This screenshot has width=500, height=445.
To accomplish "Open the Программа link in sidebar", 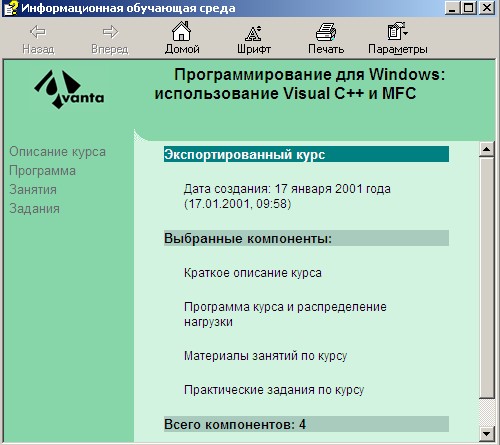I will pos(42,171).
